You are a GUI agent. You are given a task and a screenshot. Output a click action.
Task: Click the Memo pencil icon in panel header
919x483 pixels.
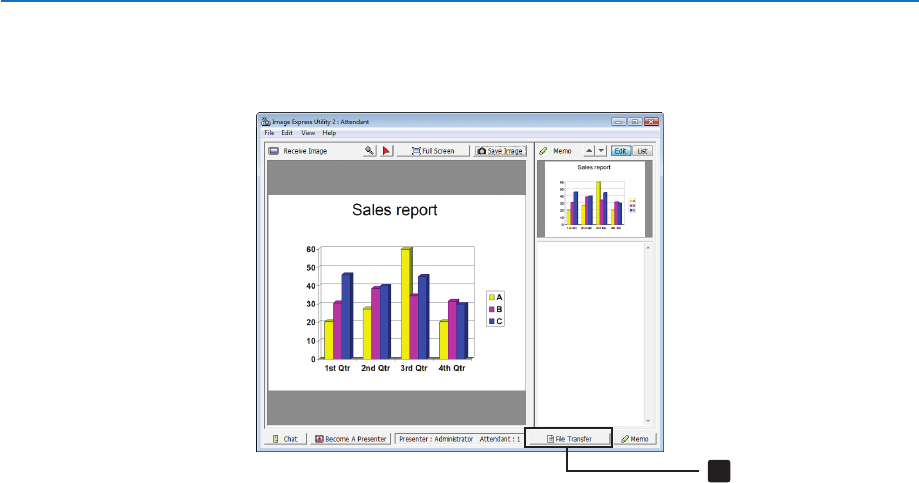pos(543,151)
